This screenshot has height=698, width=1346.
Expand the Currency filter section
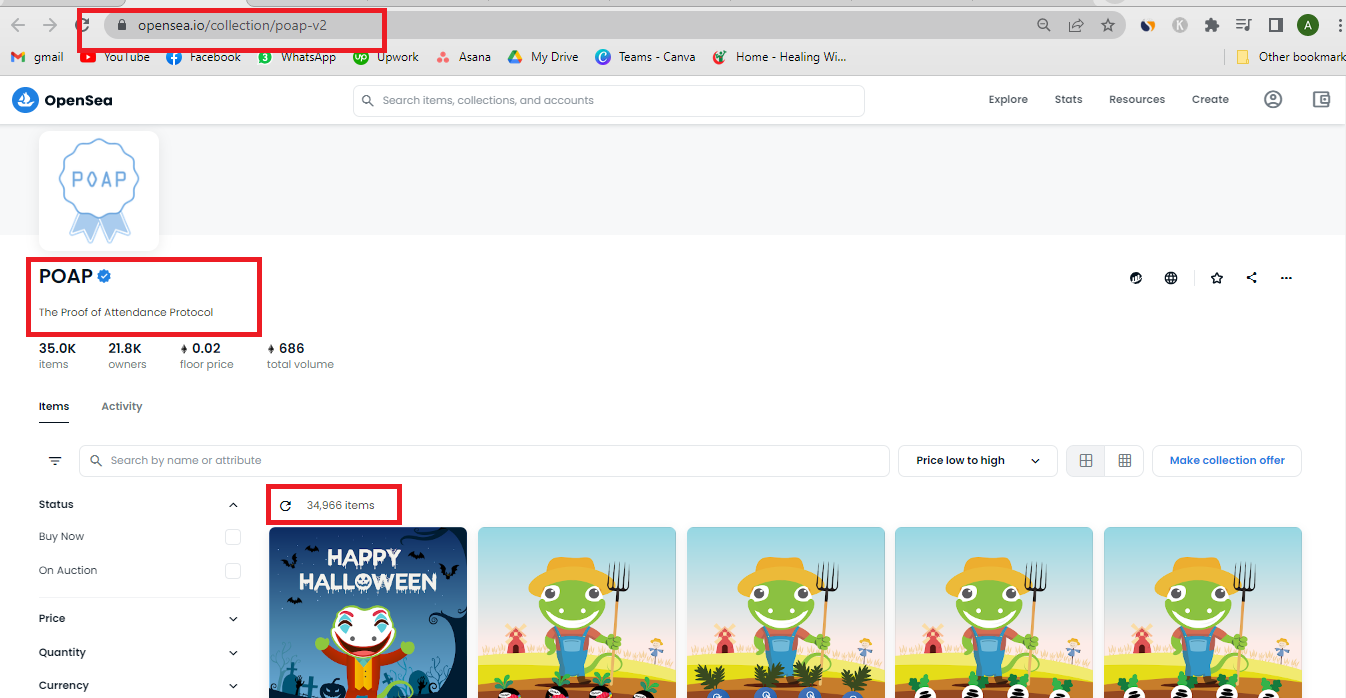(140, 686)
